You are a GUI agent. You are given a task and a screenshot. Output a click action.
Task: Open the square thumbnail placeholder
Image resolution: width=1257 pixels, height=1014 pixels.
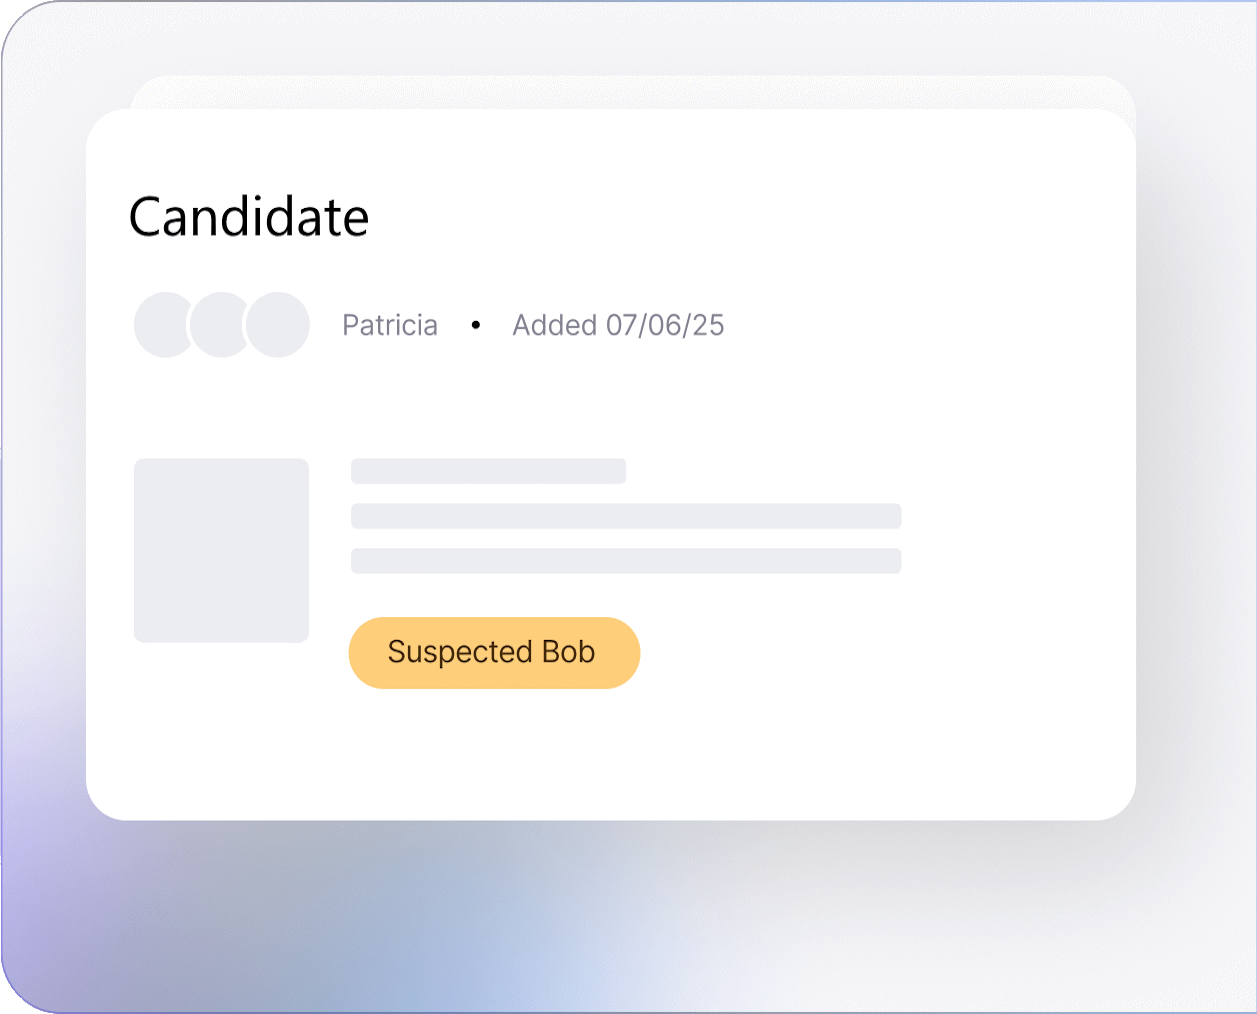[221, 550]
